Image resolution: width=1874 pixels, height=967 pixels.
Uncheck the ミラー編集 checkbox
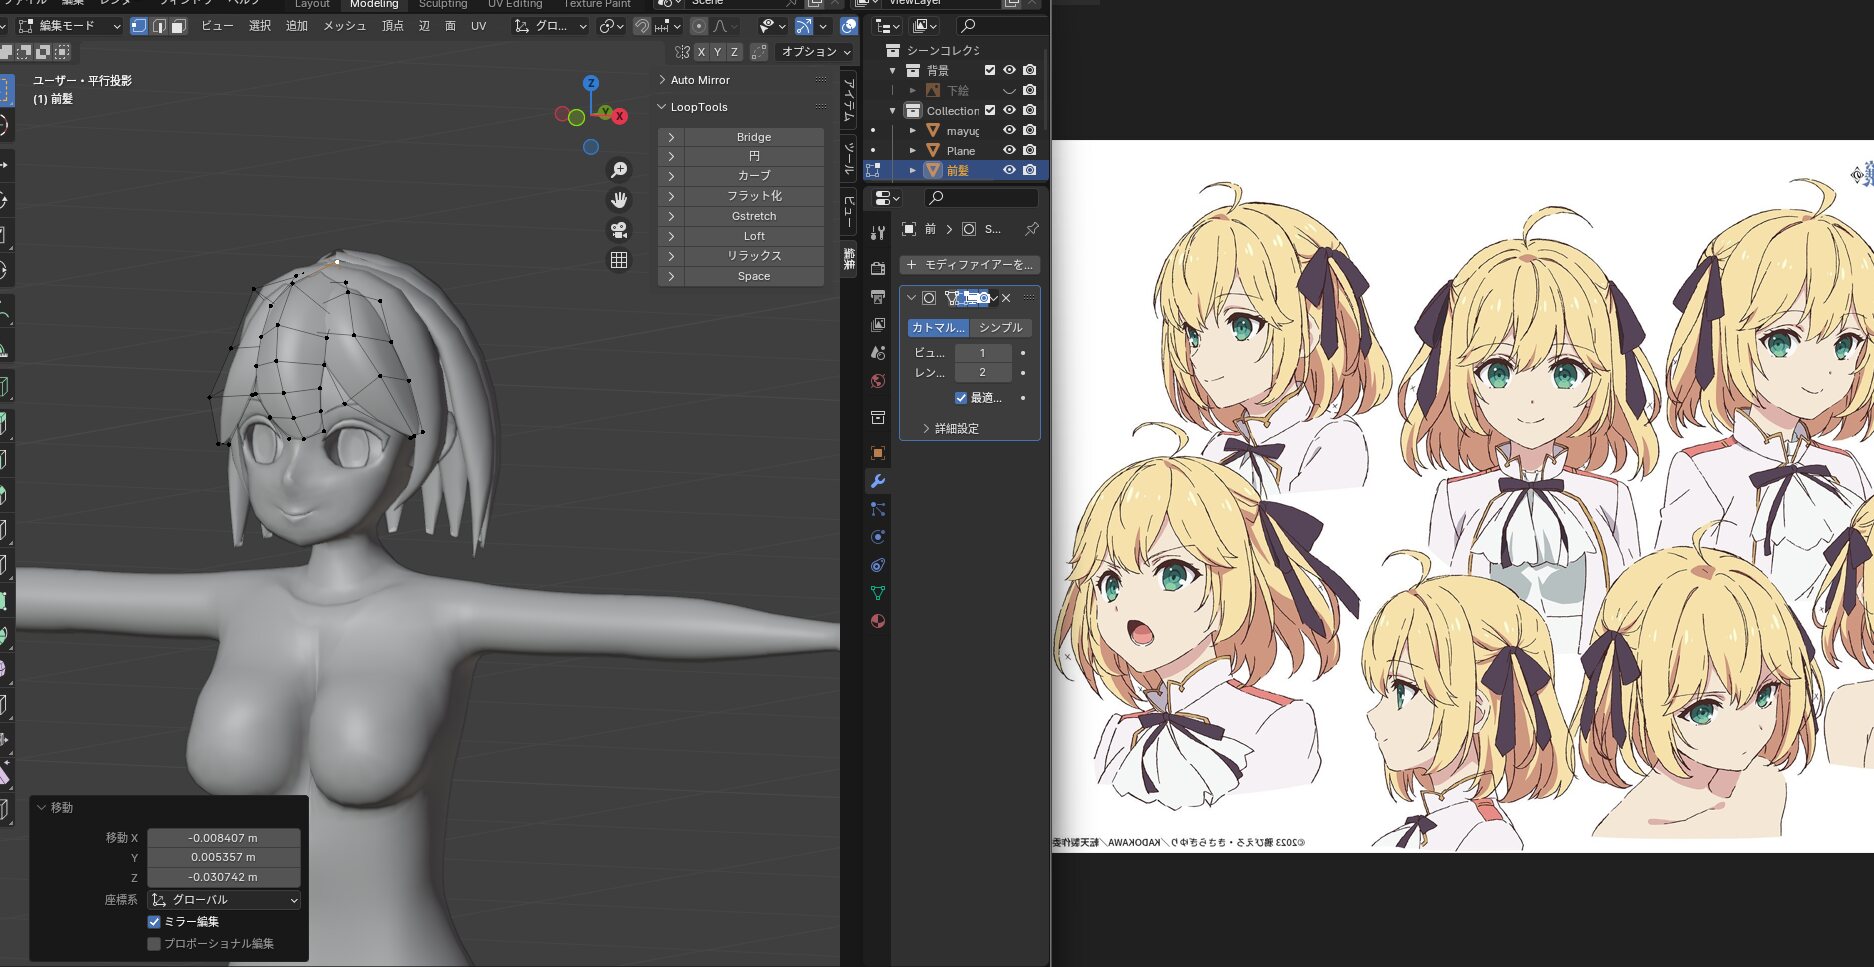coord(154,922)
